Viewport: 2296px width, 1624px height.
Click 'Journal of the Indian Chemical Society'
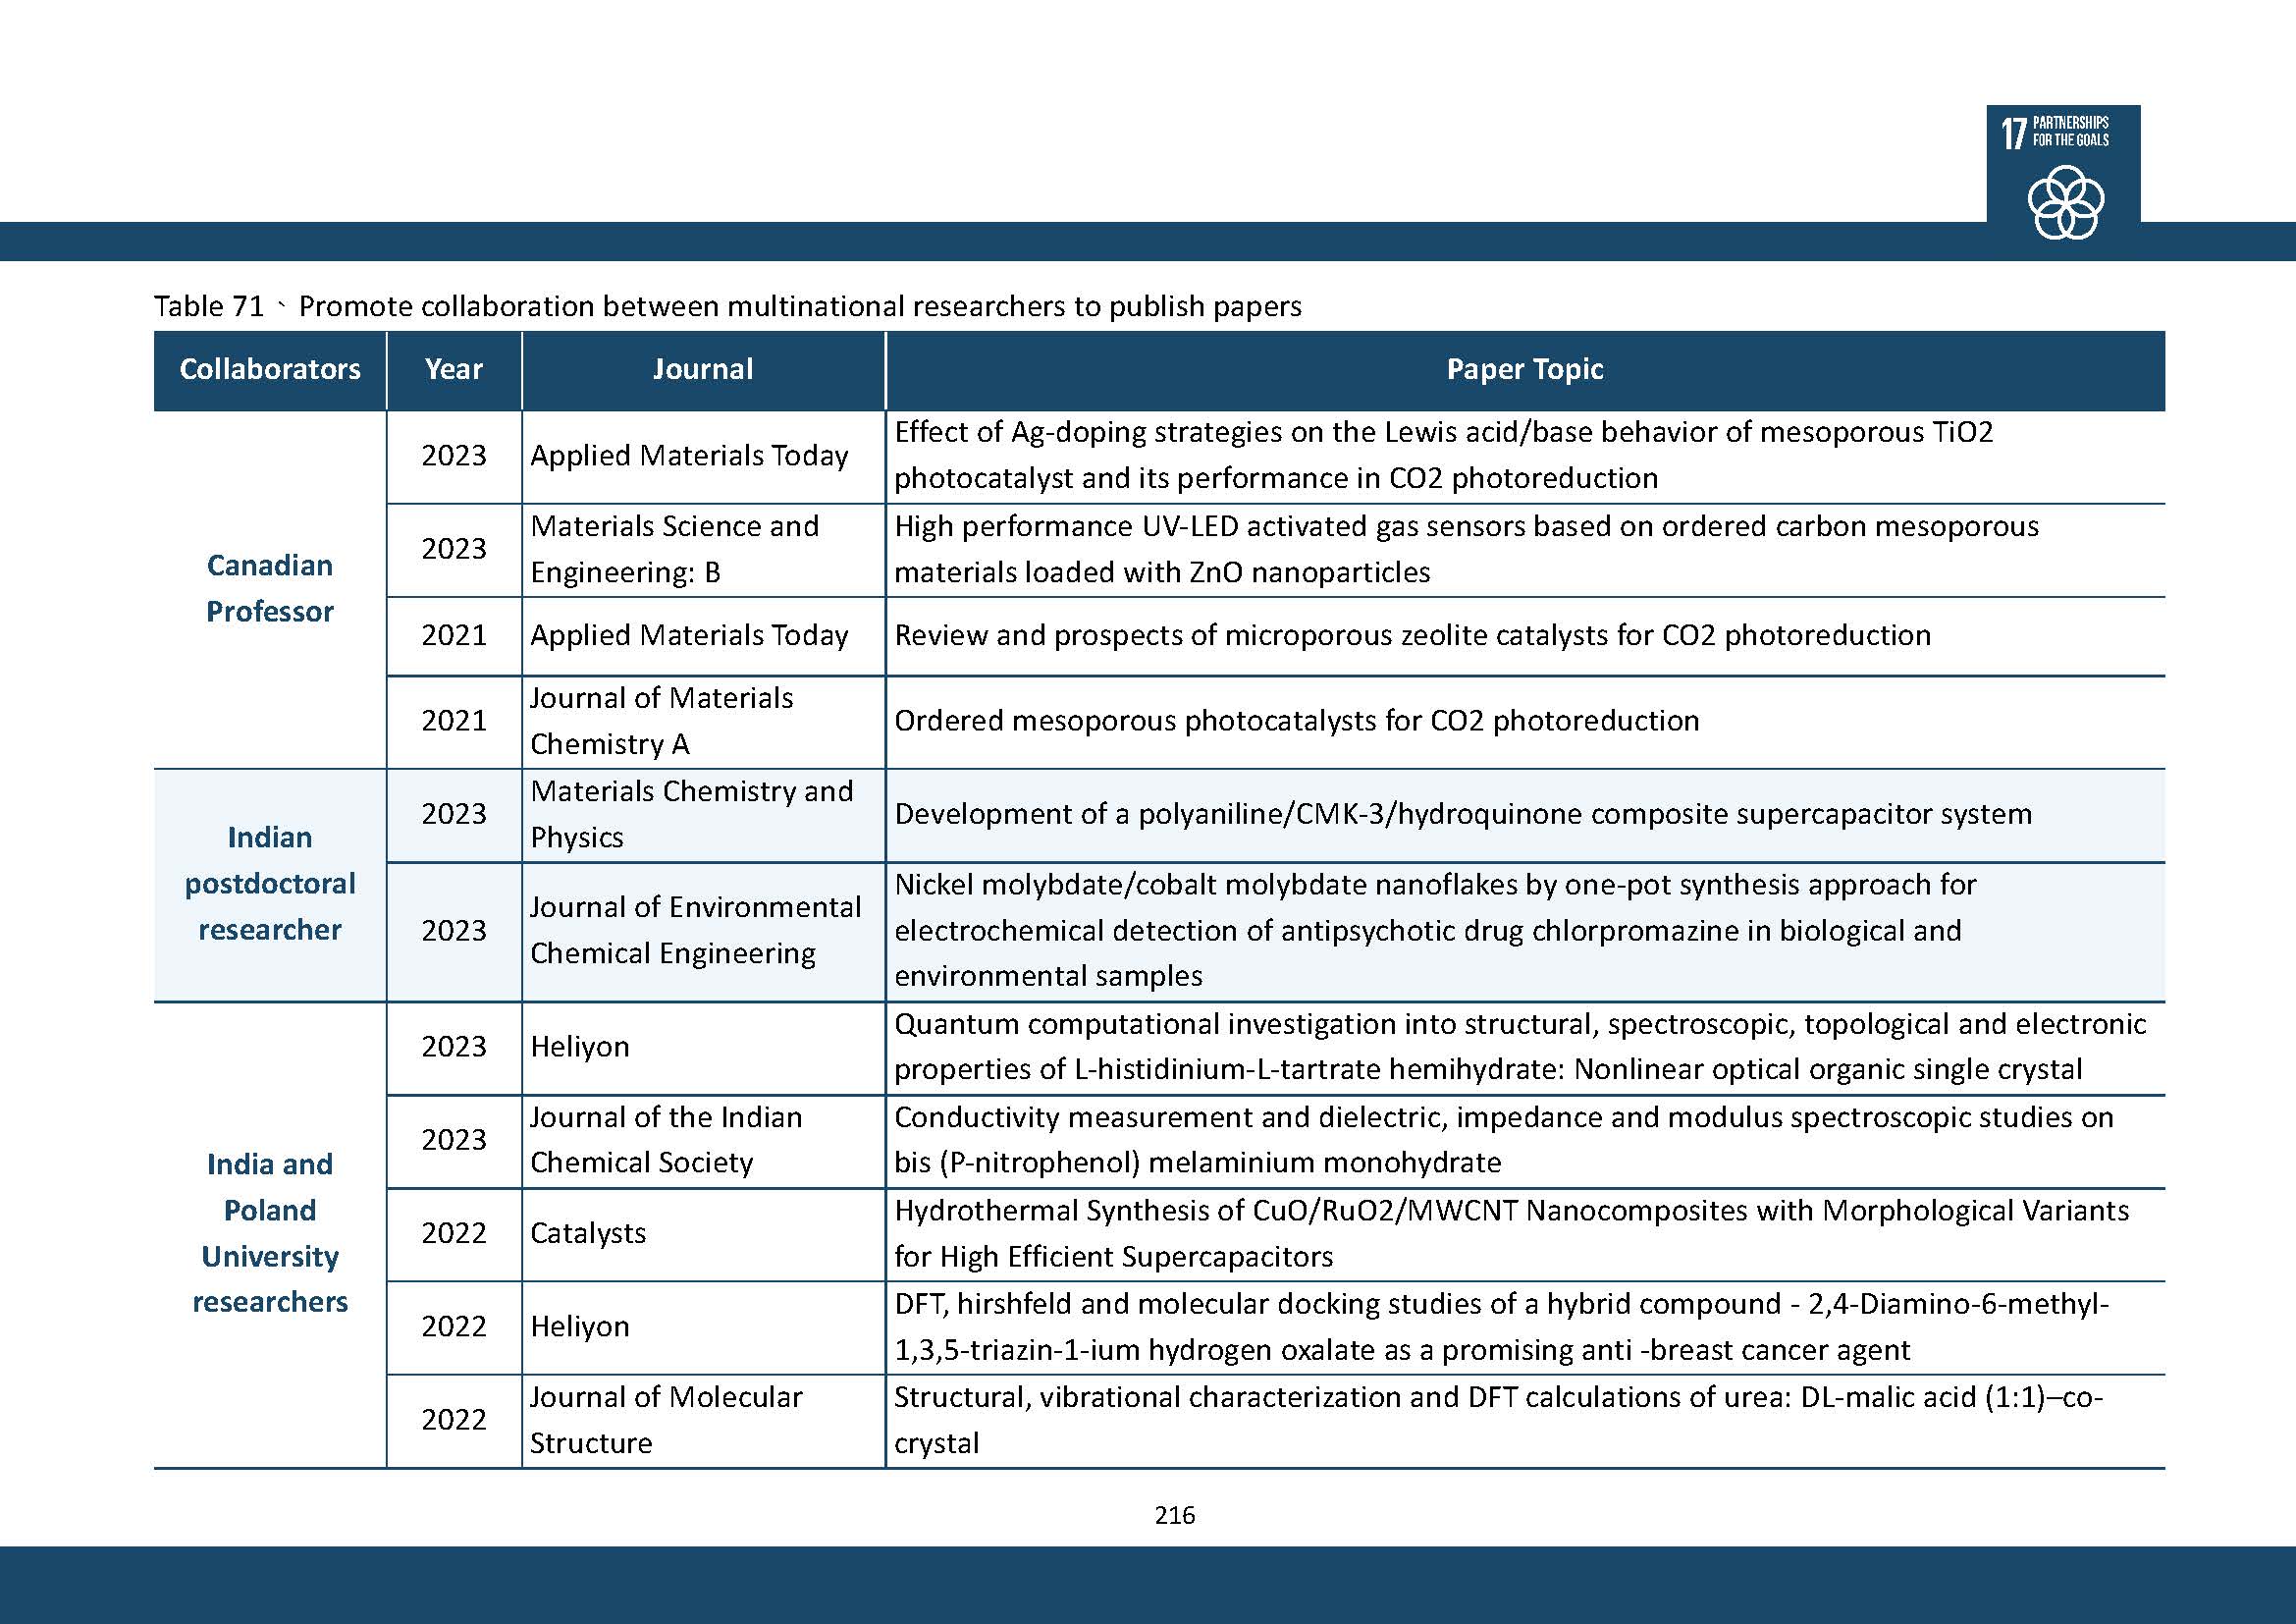click(x=703, y=1141)
